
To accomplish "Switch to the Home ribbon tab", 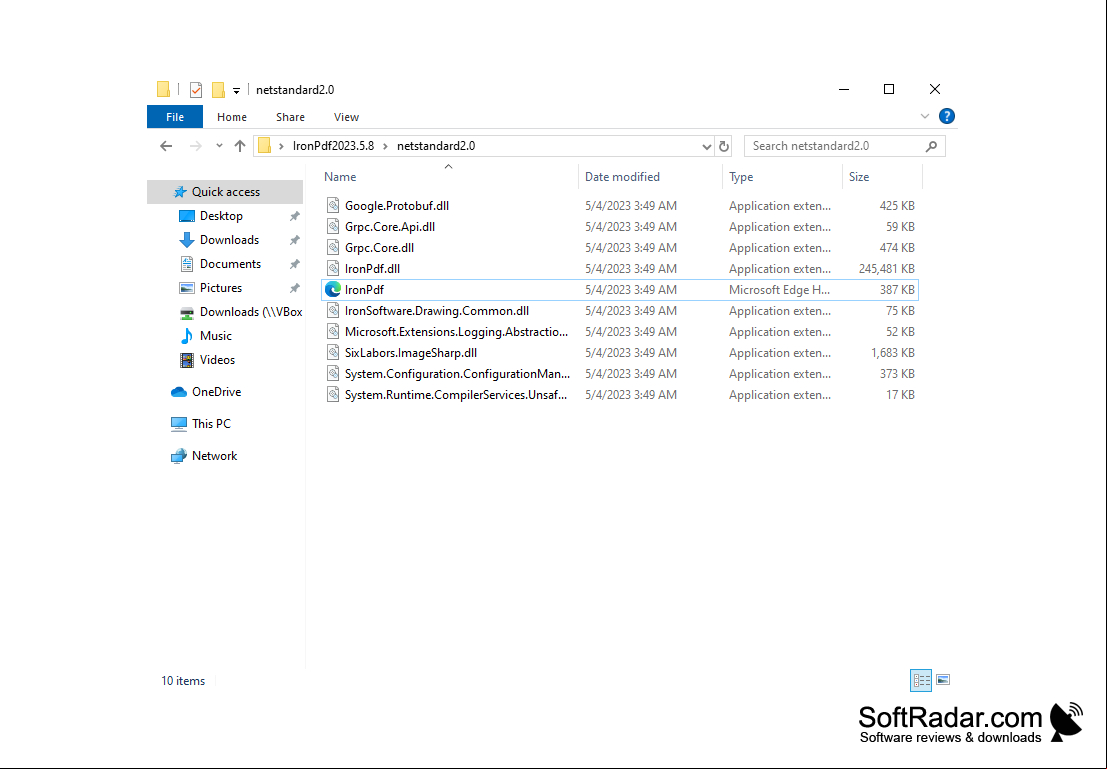I will point(232,117).
